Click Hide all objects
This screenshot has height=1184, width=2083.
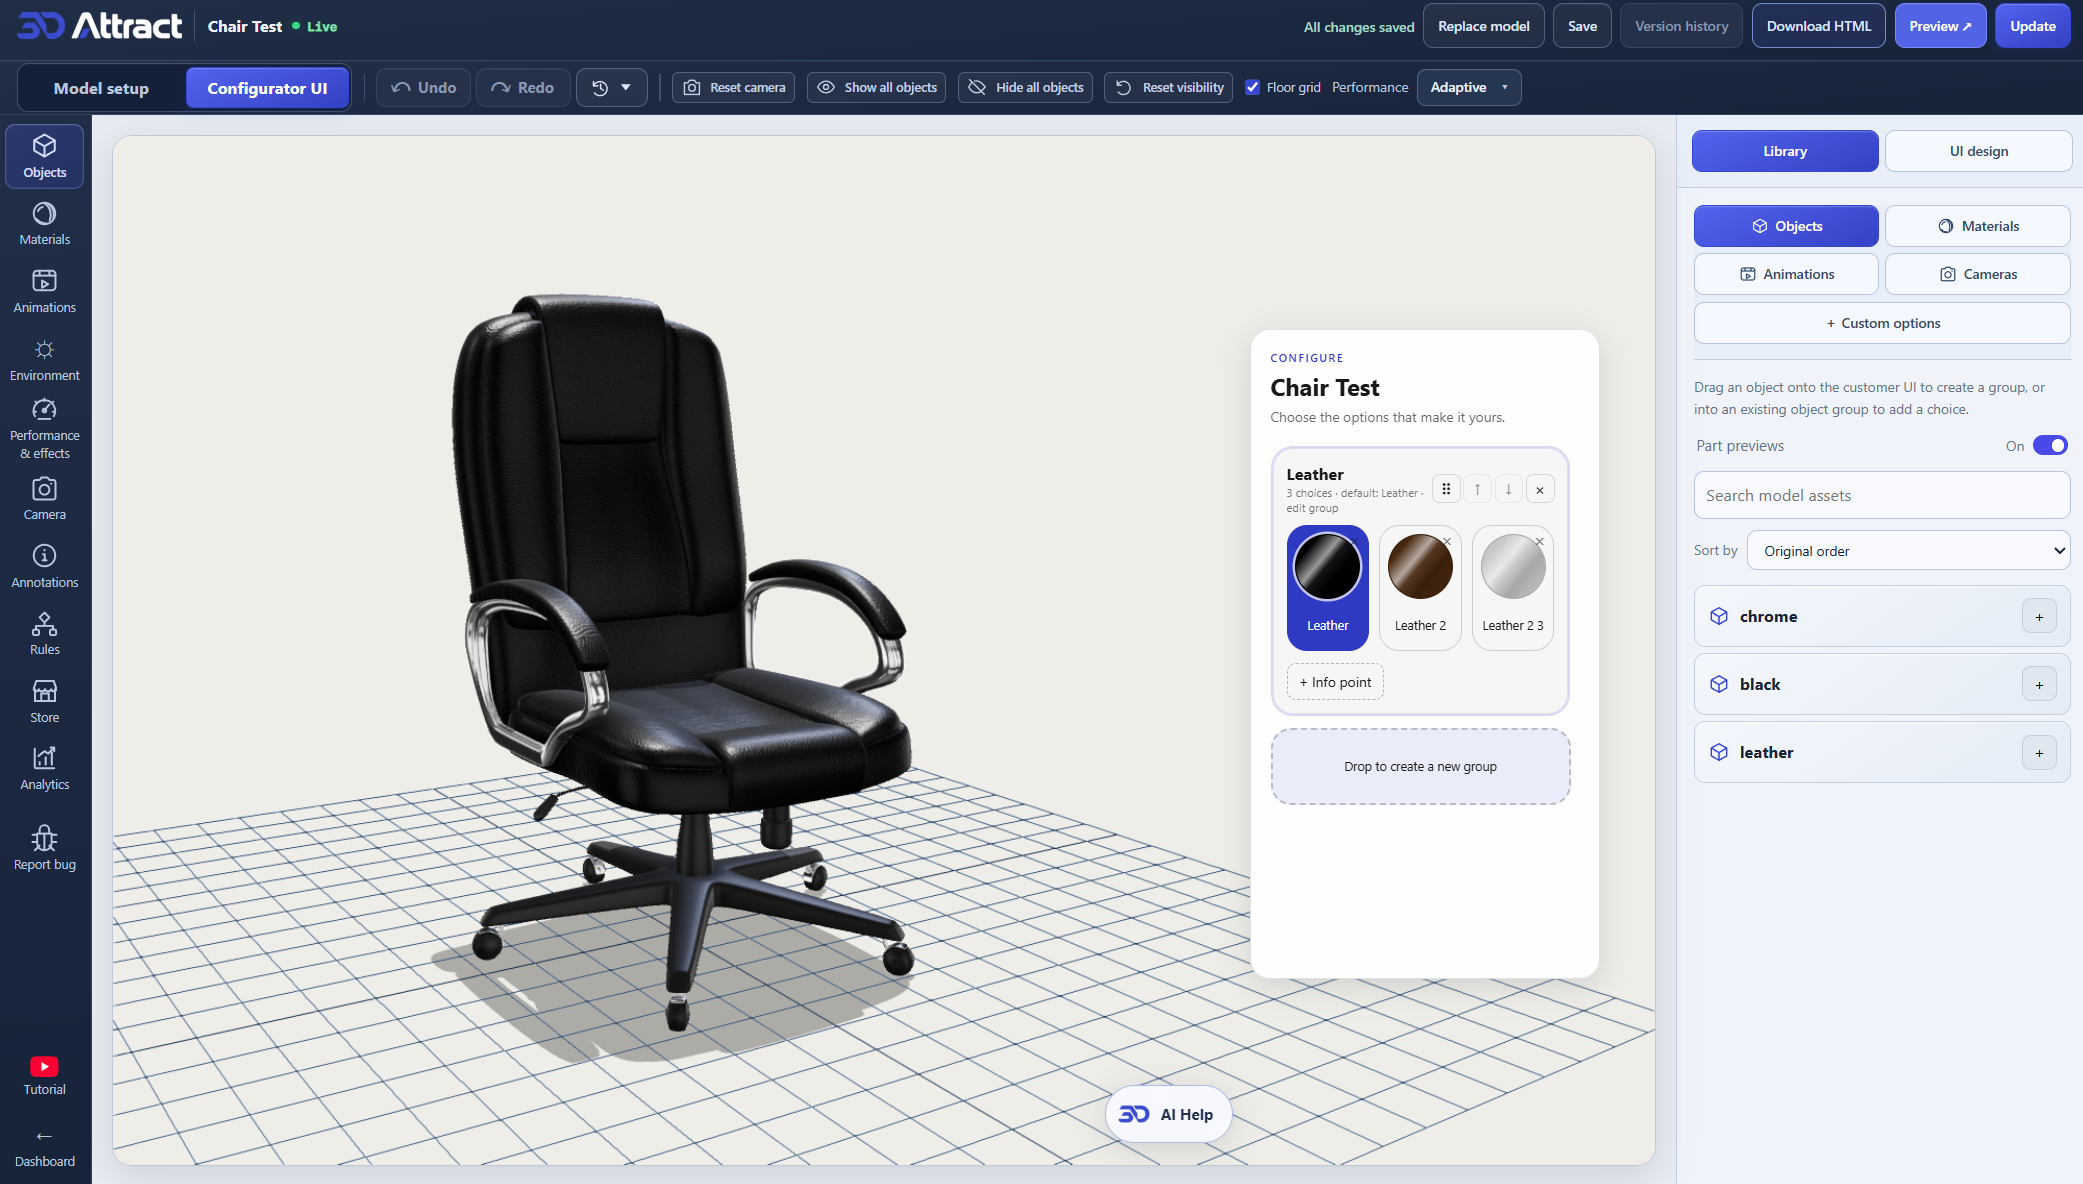tap(1025, 87)
